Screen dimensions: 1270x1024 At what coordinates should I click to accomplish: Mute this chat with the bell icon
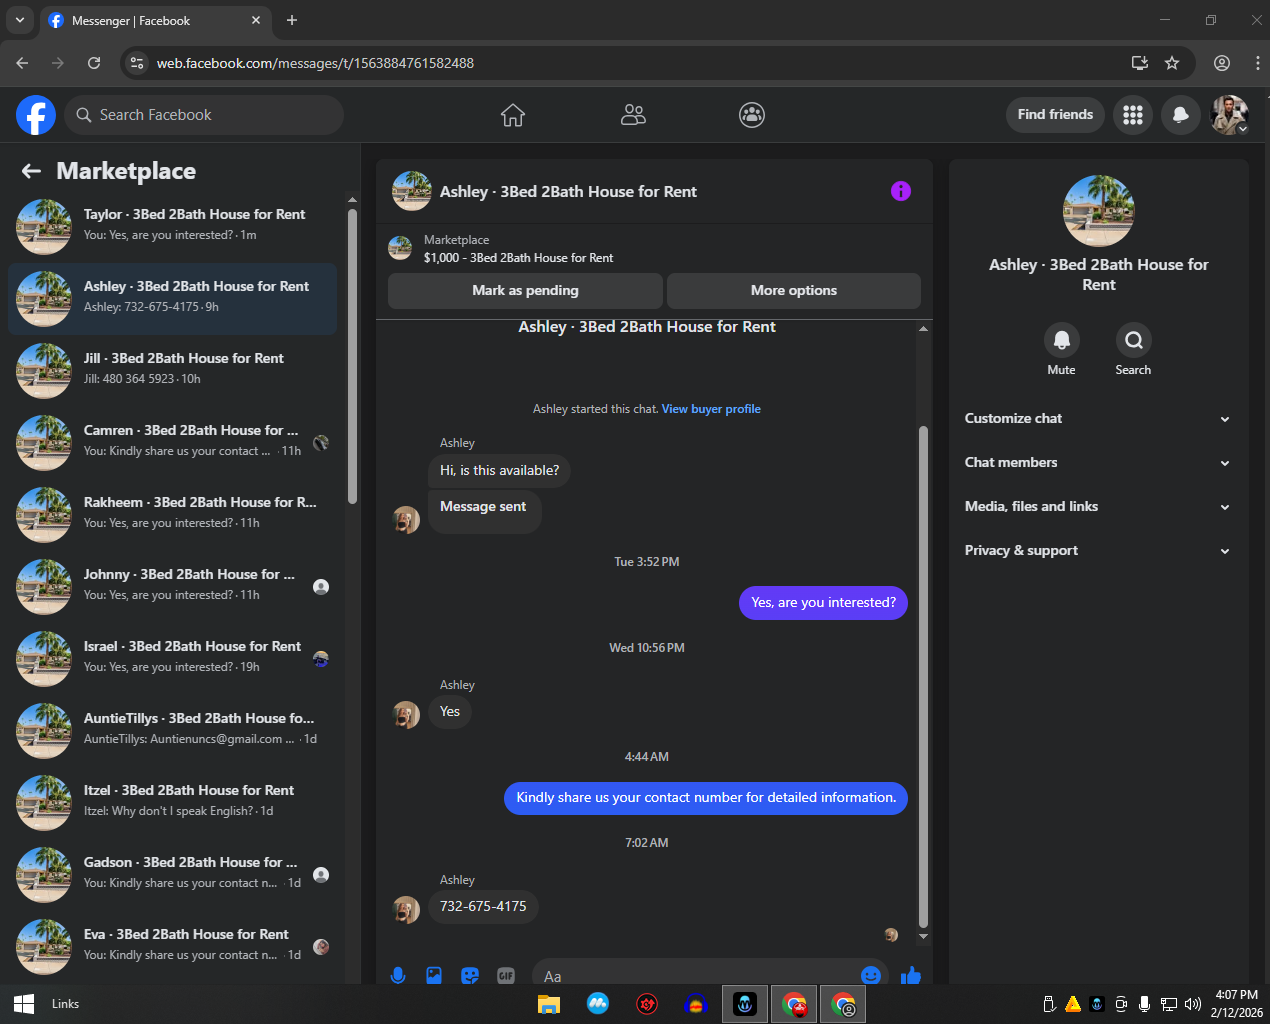[1062, 340]
